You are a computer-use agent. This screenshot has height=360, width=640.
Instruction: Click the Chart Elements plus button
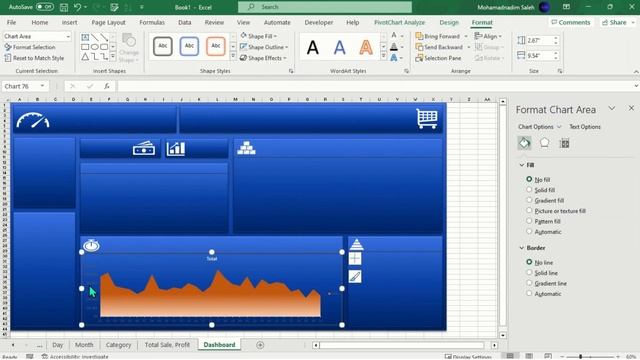(x=355, y=259)
